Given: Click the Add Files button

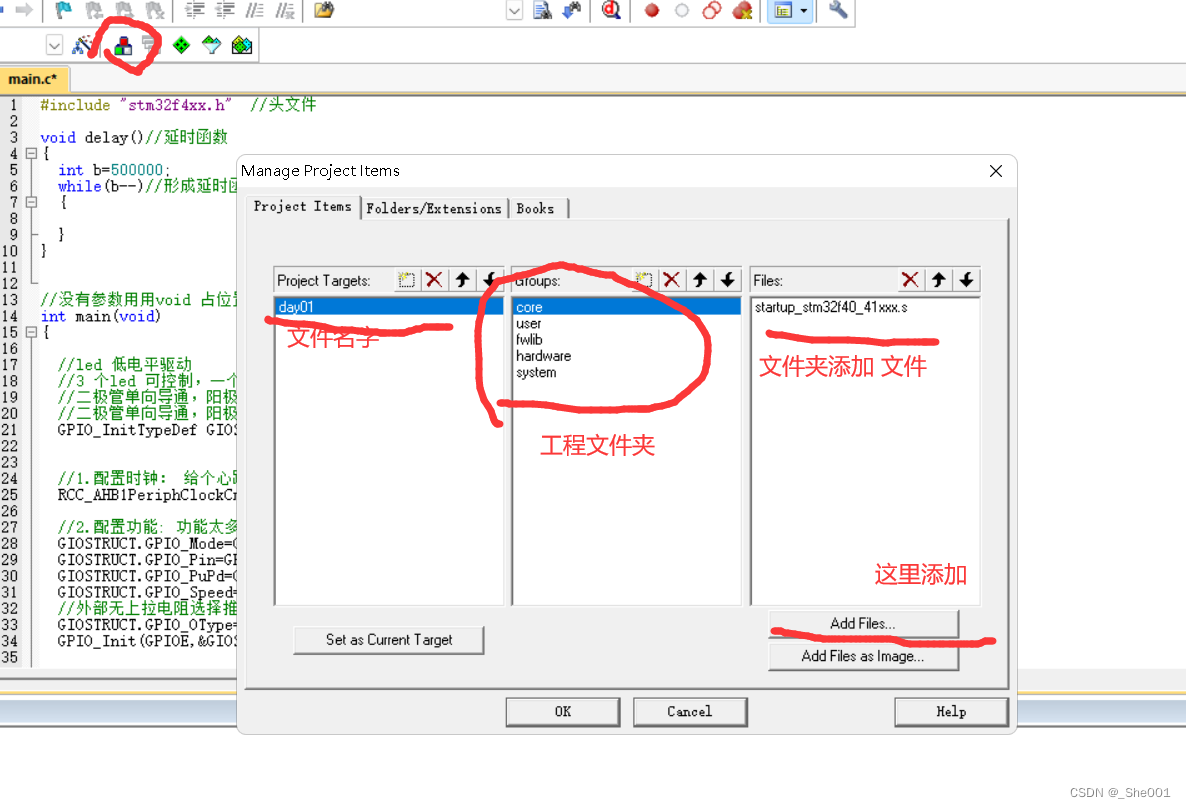Looking at the screenshot, I should coord(862,623).
